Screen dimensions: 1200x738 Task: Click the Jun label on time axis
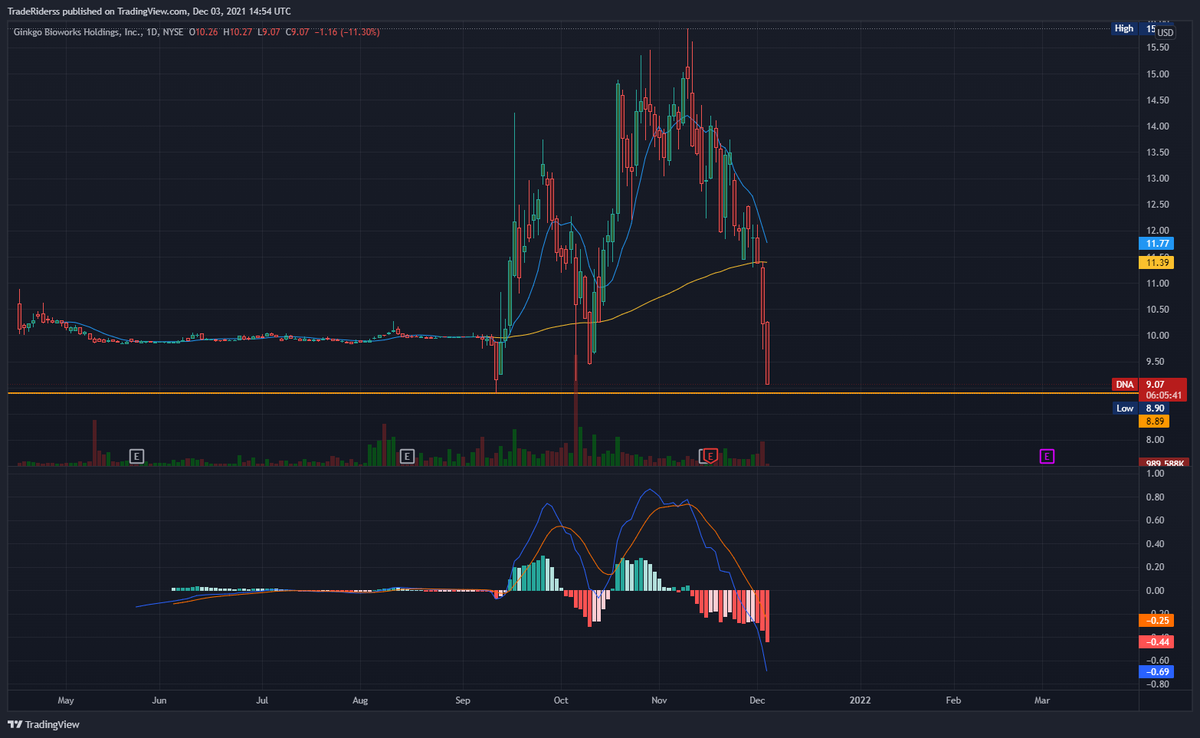pyautogui.click(x=160, y=701)
